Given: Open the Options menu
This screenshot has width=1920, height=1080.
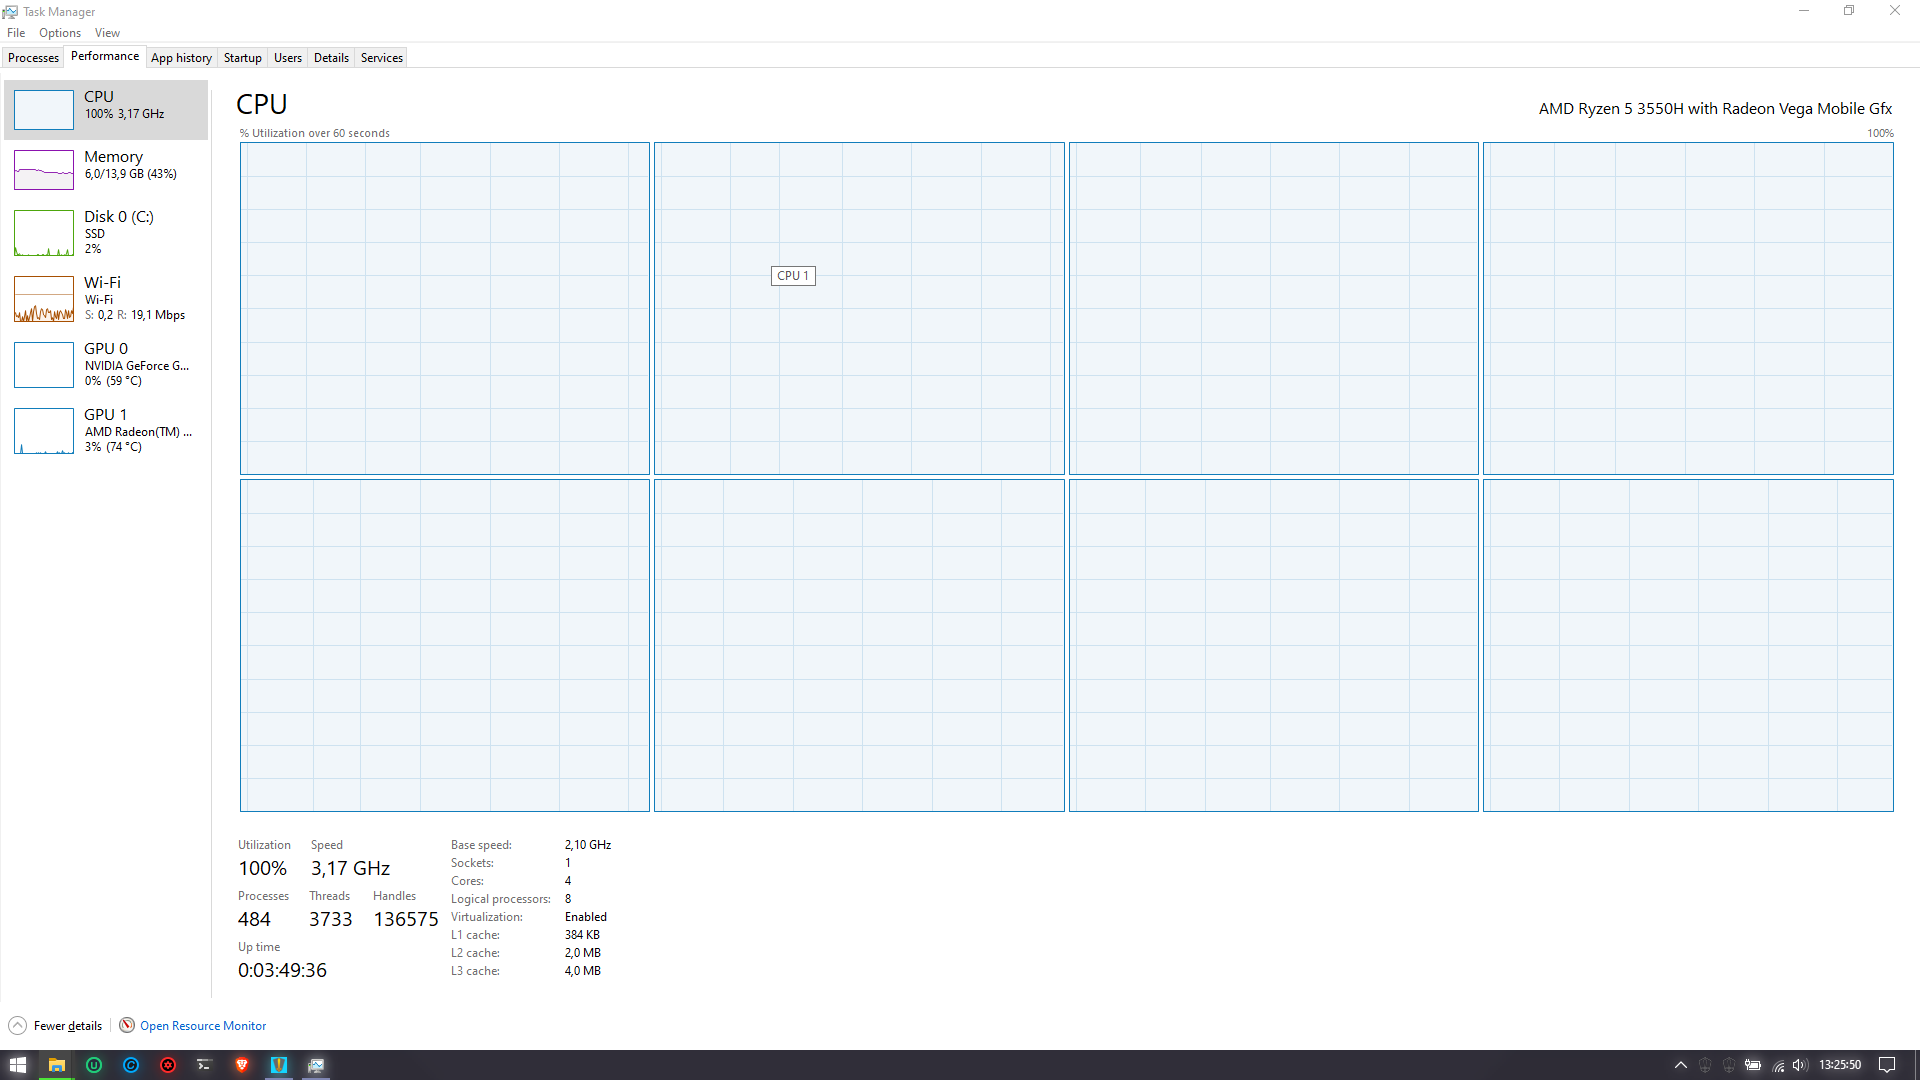Looking at the screenshot, I should tap(59, 32).
